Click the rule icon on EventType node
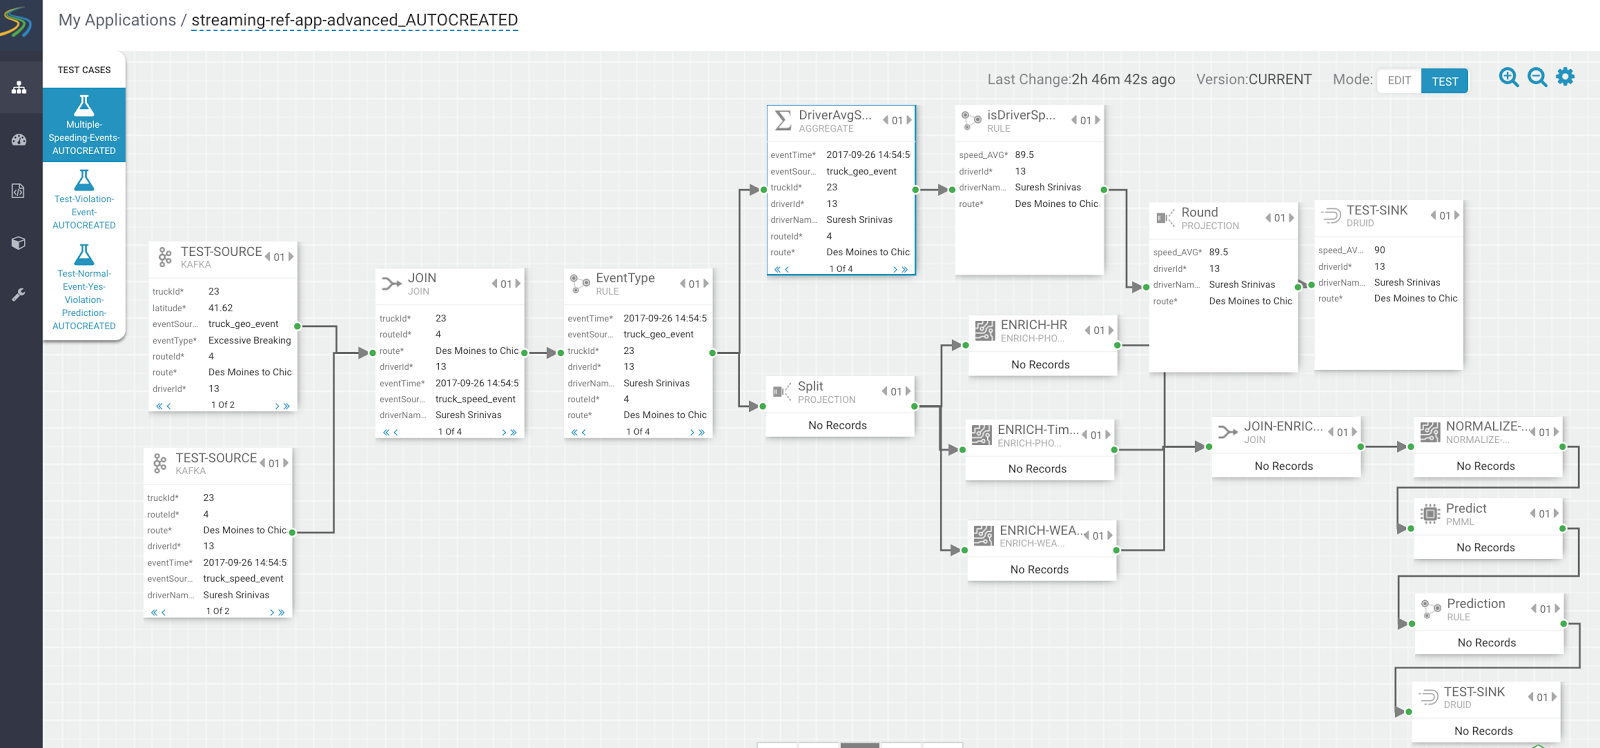1600x748 pixels. [580, 284]
